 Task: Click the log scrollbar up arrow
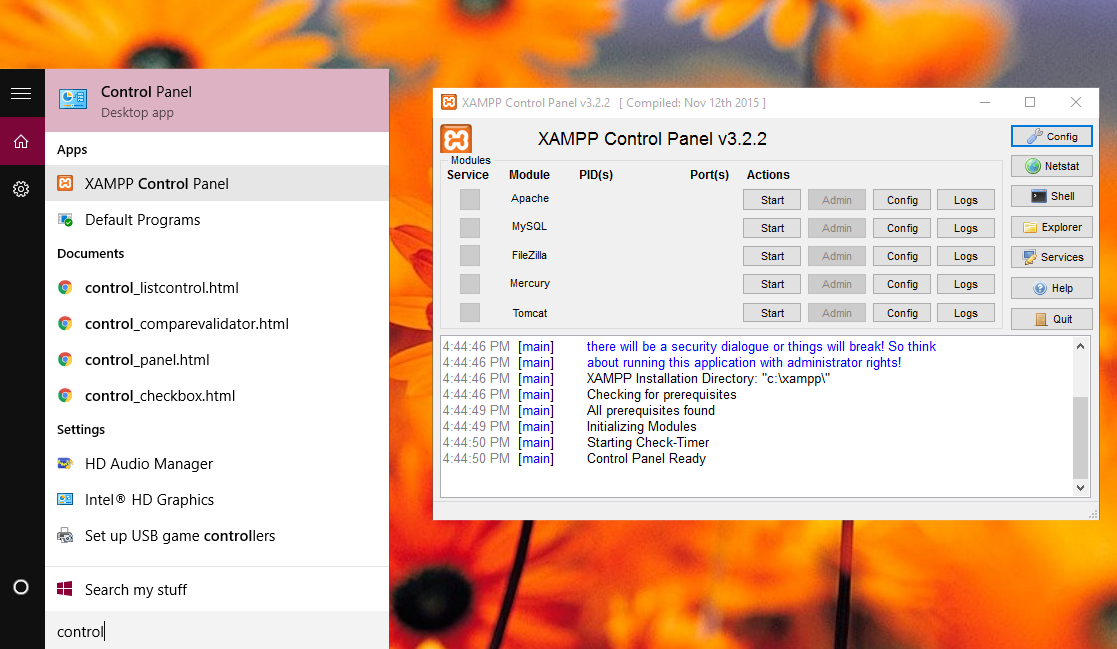pyautogui.click(x=1080, y=346)
